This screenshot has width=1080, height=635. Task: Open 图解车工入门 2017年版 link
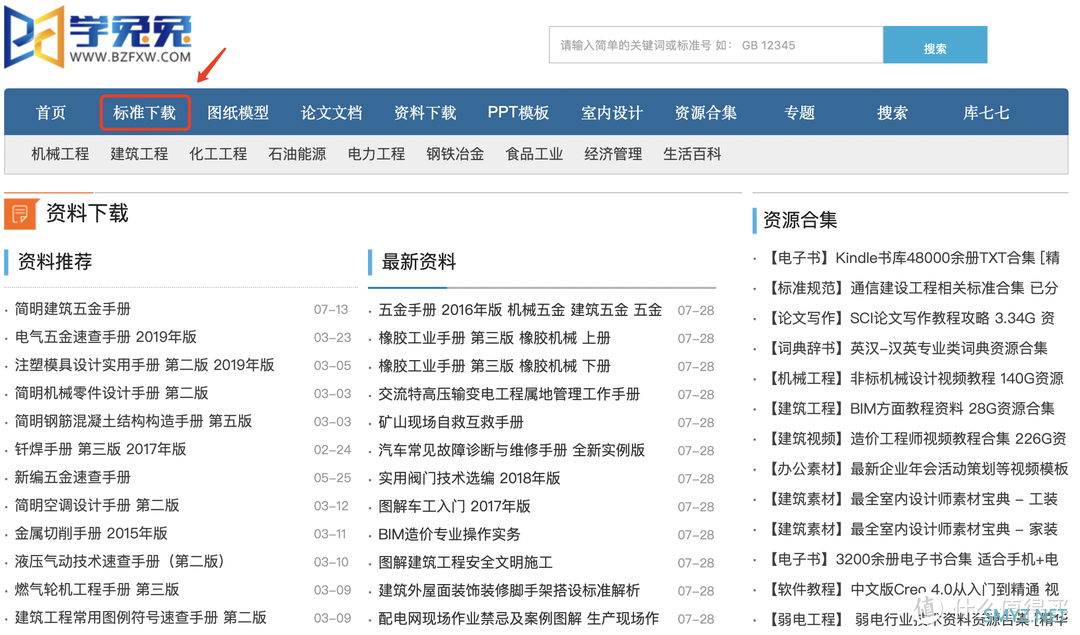tap(455, 506)
